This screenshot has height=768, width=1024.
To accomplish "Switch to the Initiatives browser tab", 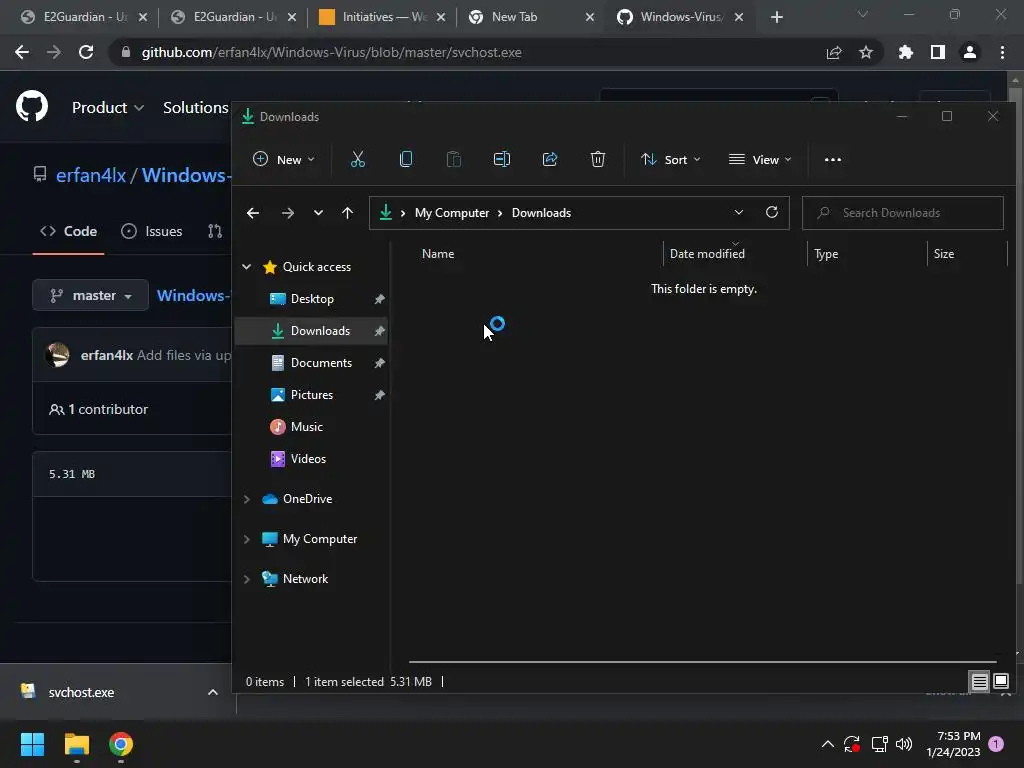I will pyautogui.click(x=381, y=17).
